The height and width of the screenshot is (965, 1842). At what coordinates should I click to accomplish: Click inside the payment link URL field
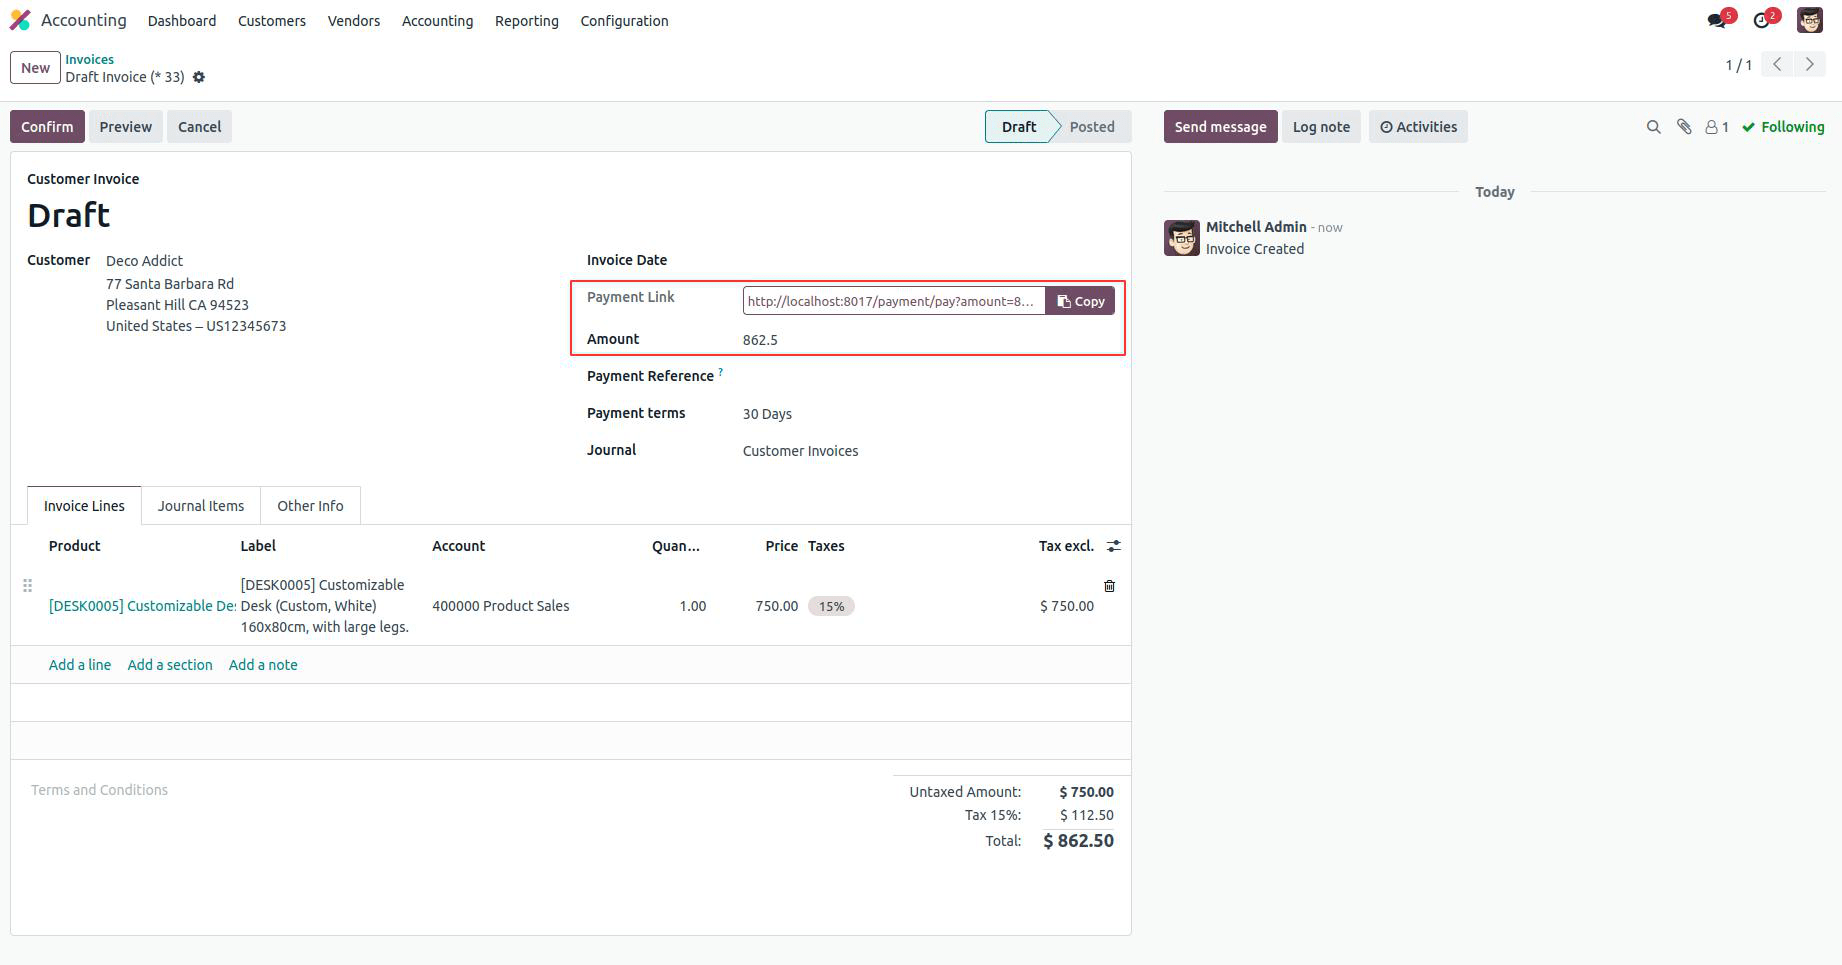pyautogui.click(x=890, y=300)
